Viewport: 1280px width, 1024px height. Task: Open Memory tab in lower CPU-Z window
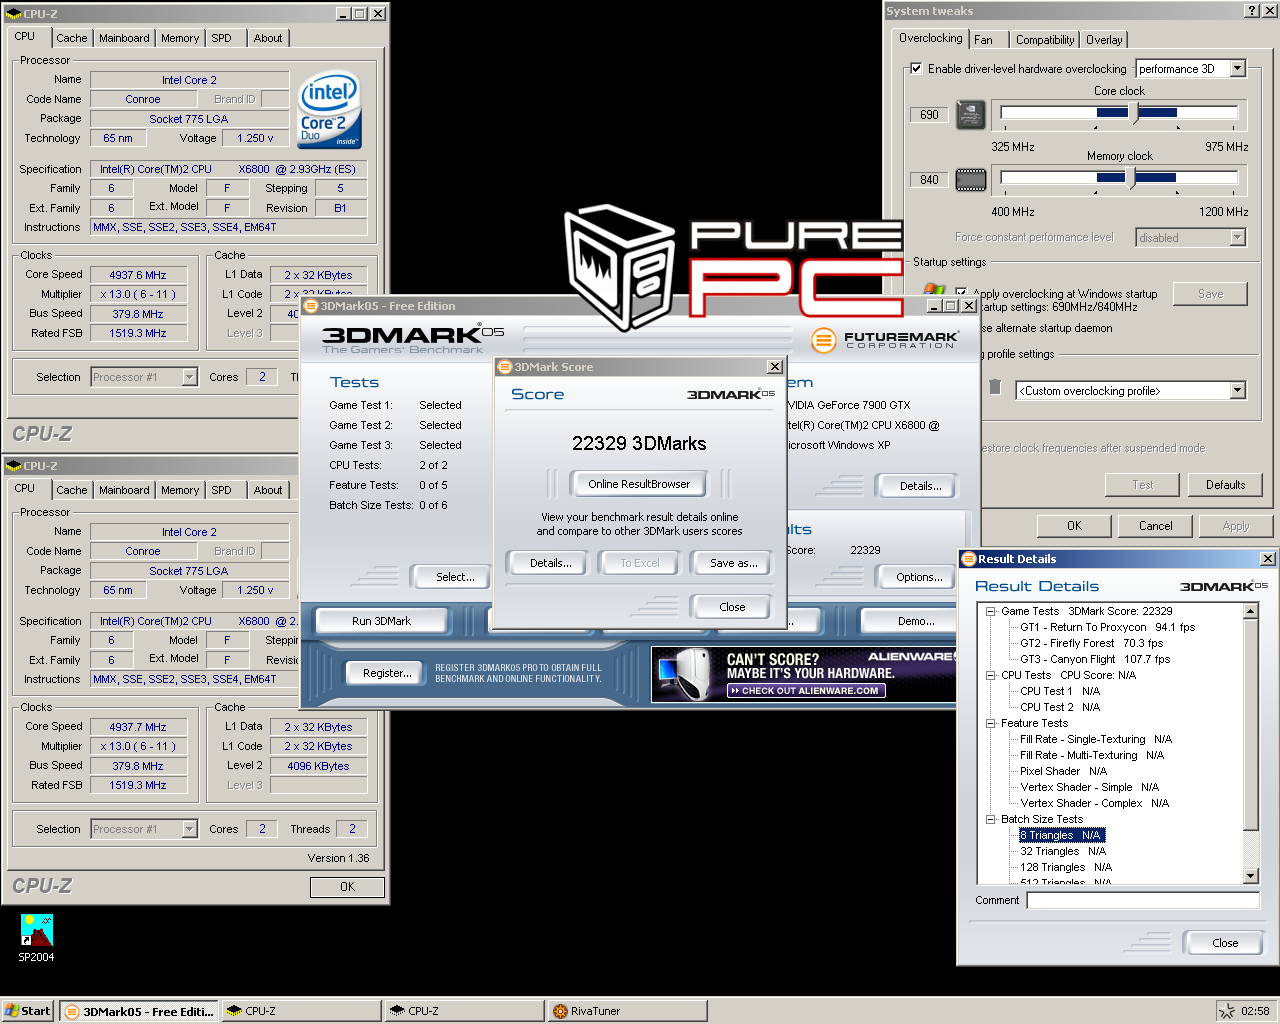point(180,490)
